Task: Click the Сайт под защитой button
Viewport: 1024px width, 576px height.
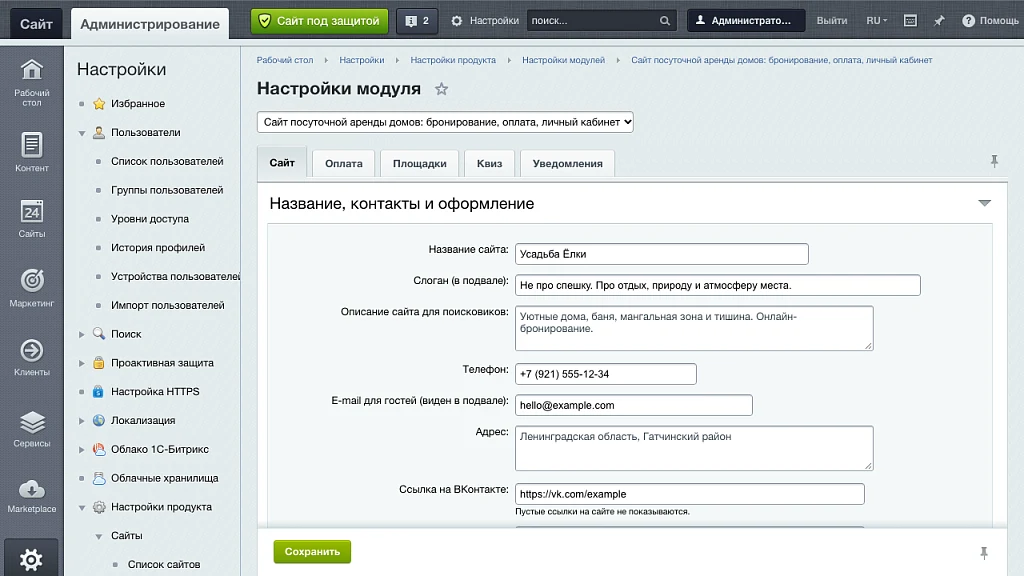Action: (319, 21)
